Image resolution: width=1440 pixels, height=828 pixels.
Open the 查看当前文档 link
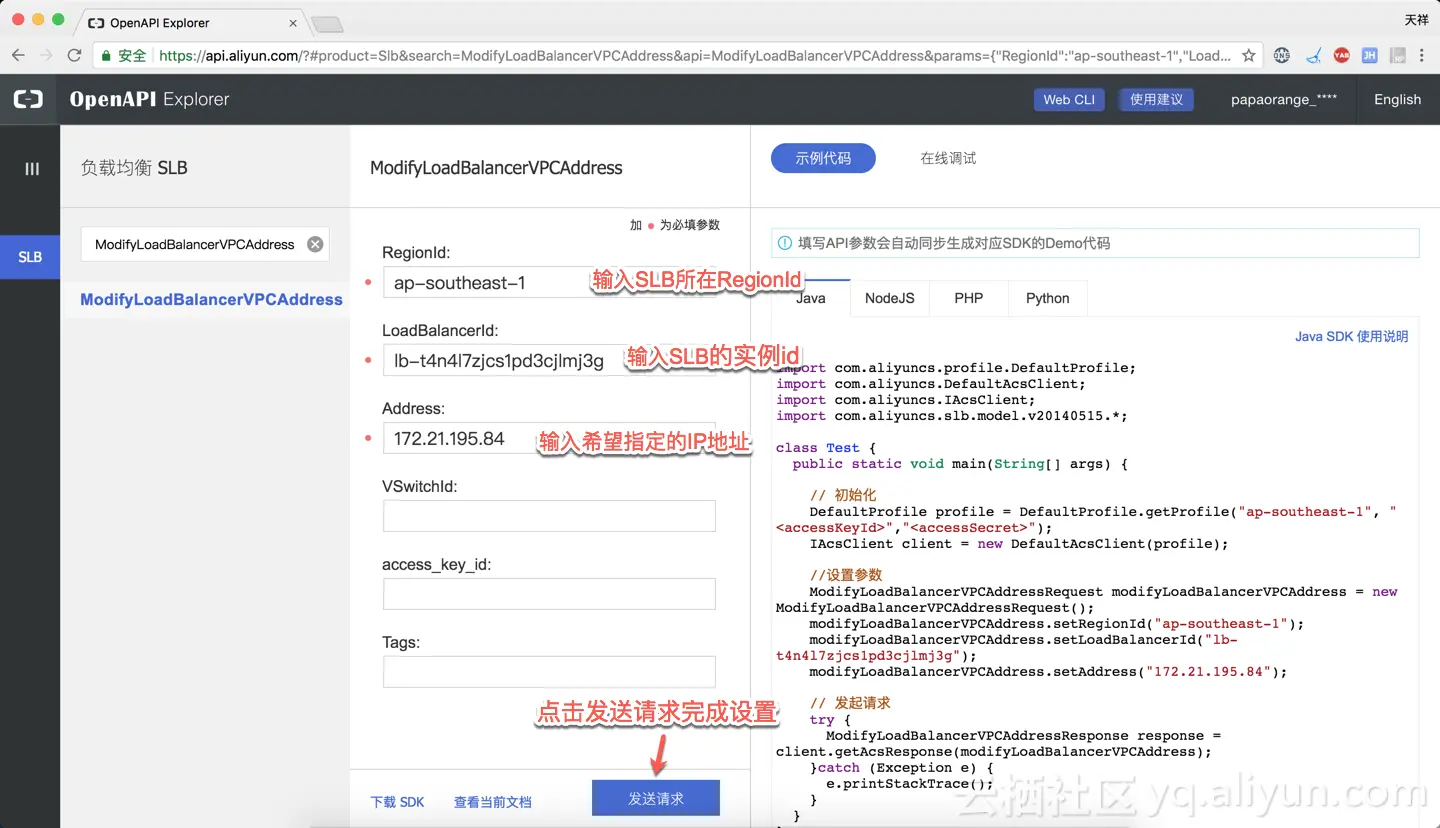tap(493, 802)
